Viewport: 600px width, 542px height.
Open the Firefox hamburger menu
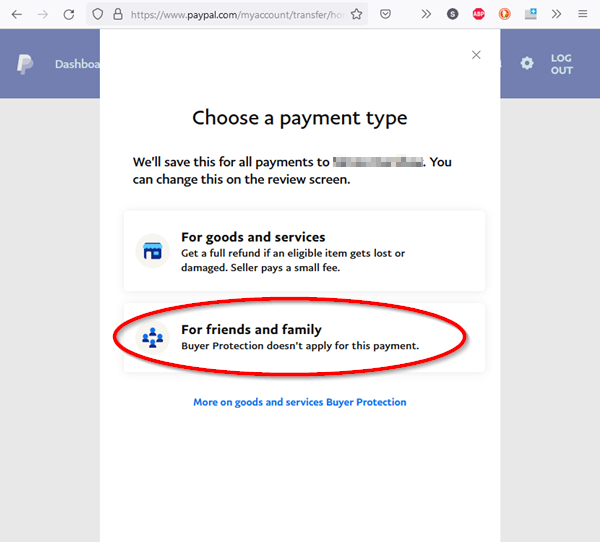(582, 15)
